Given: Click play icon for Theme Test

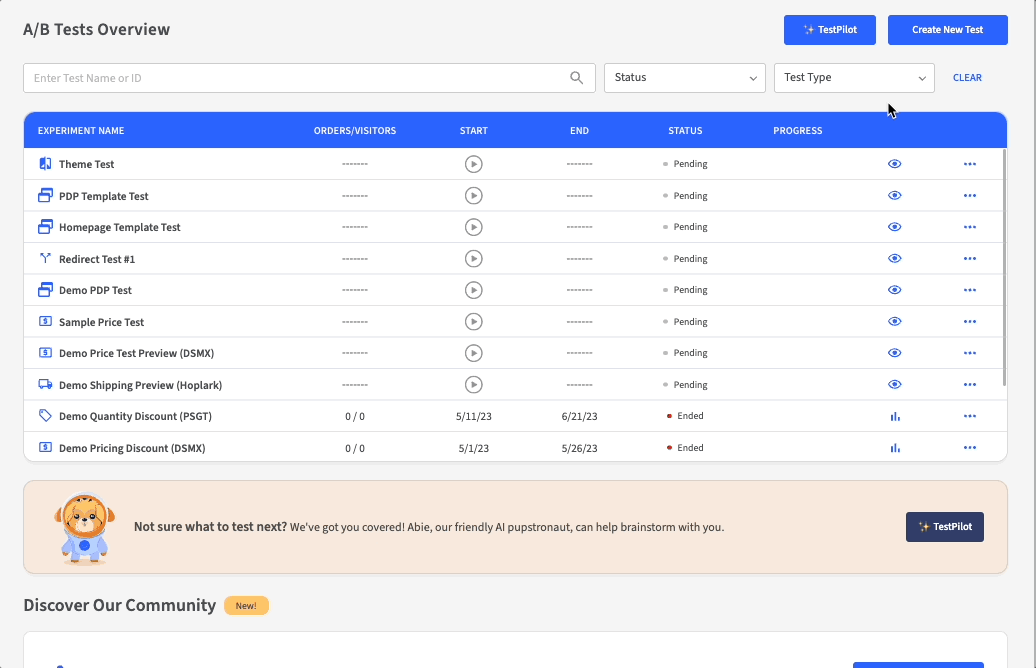Looking at the screenshot, I should (474, 164).
